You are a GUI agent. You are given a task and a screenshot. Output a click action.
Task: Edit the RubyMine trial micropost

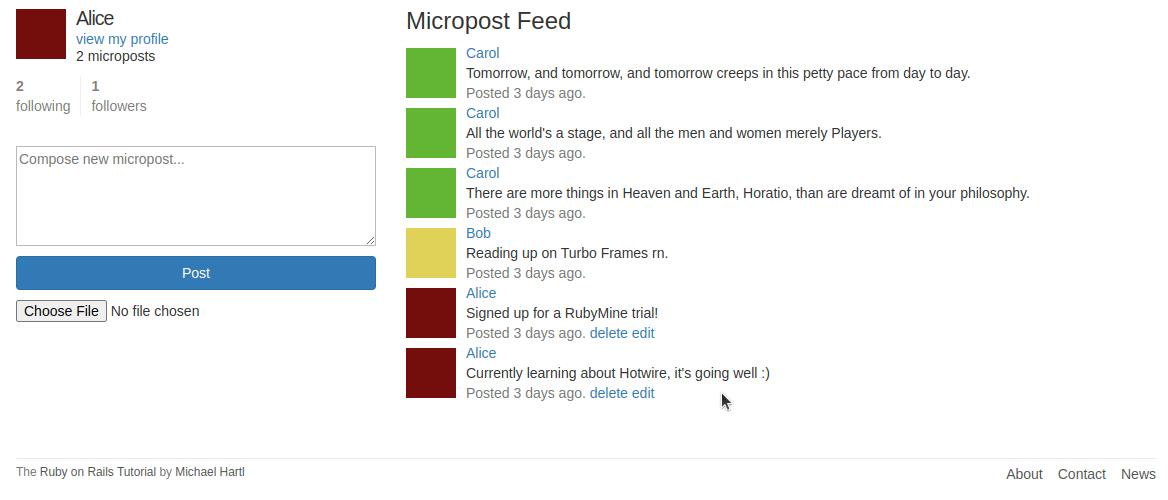pos(643,333)
